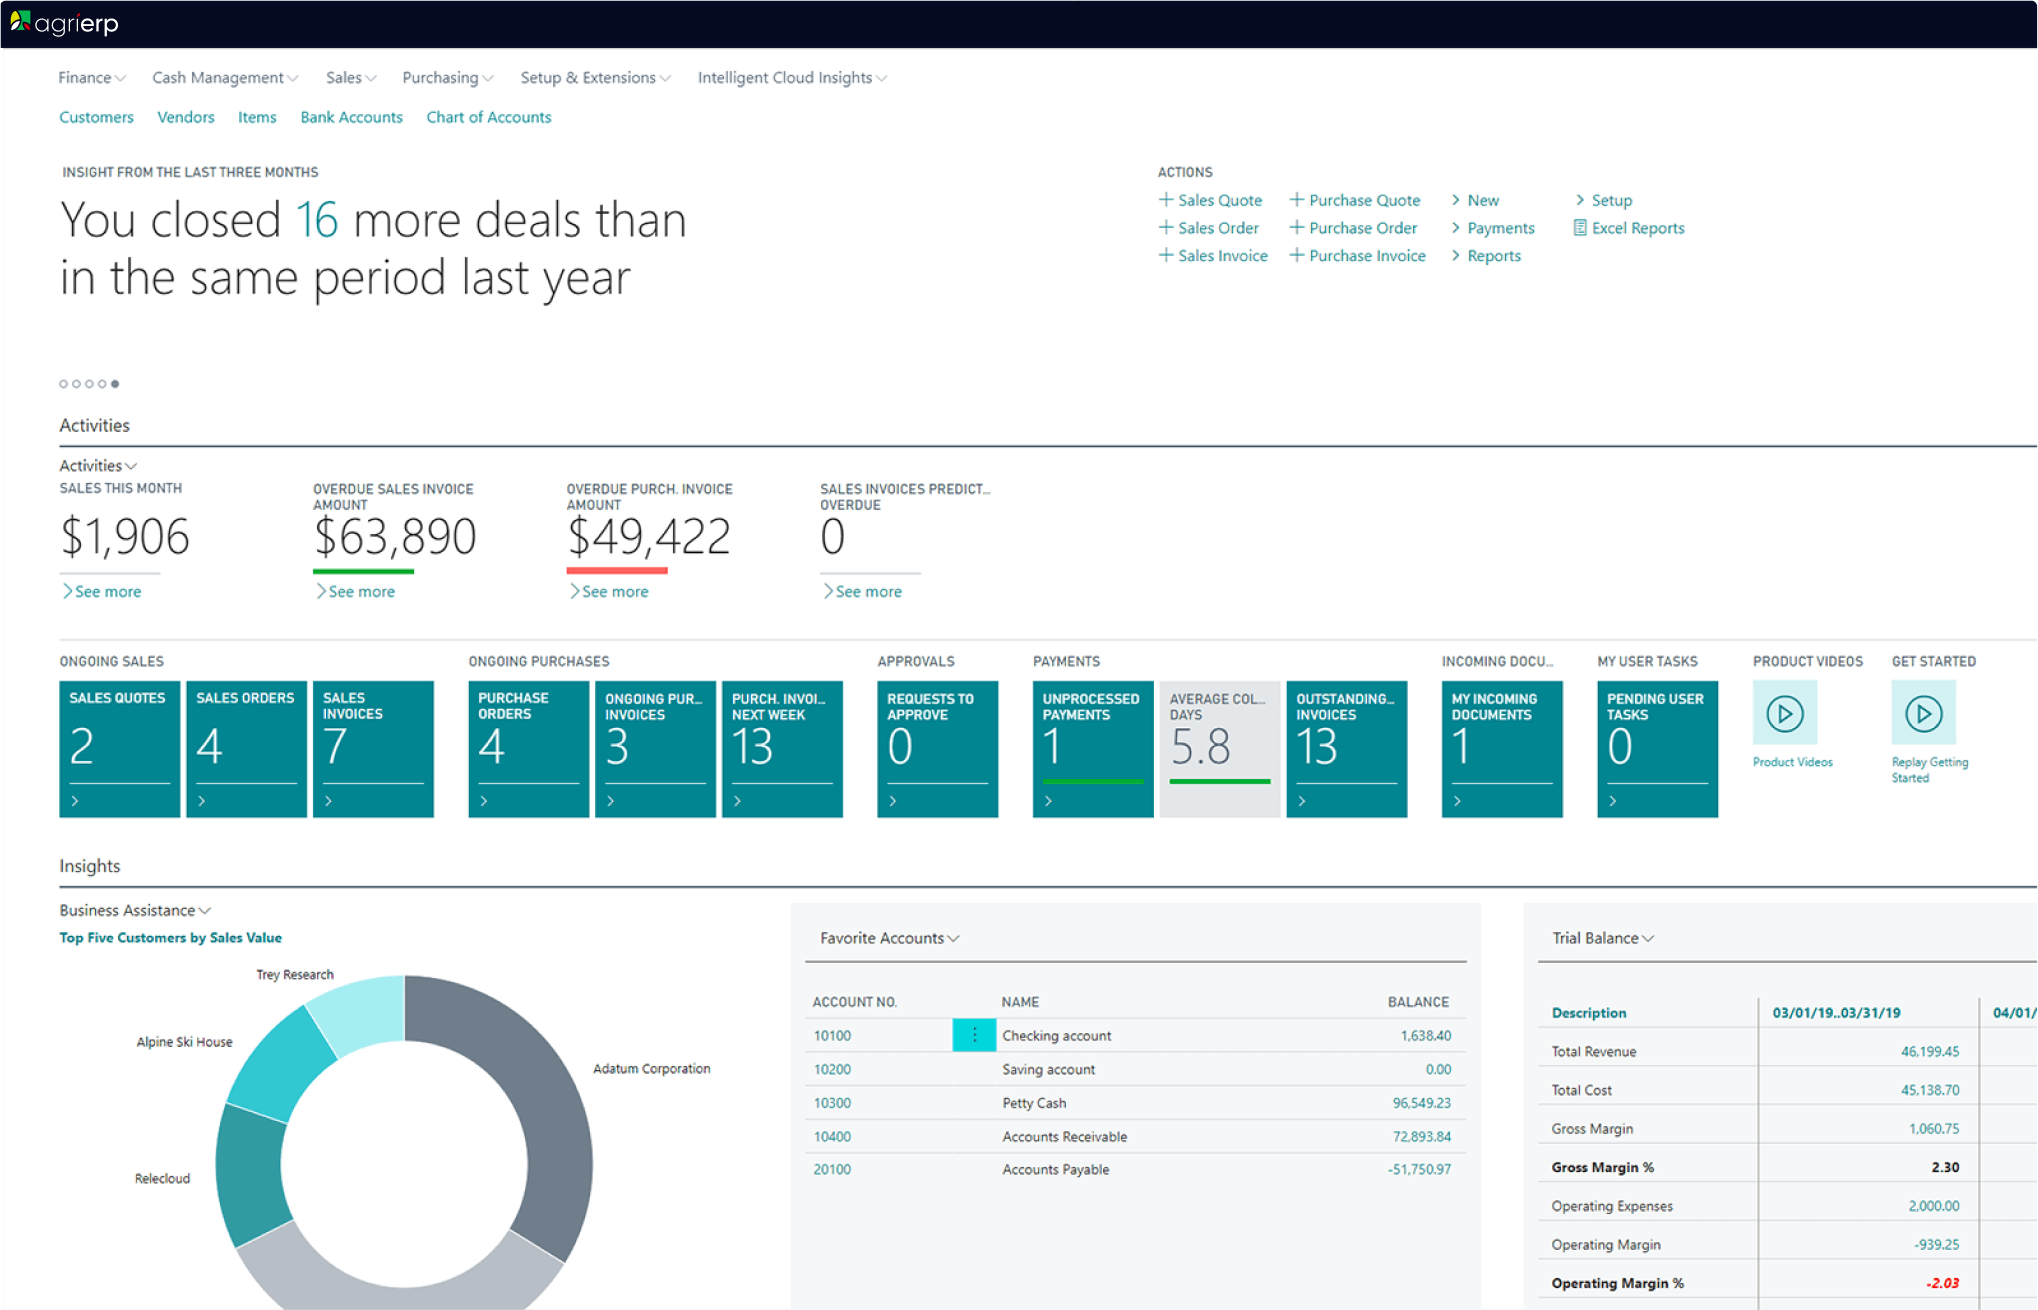Click the plus icon beside Purchase Invoice
Screen dimensions: 2038x1310
point(1296,255)
